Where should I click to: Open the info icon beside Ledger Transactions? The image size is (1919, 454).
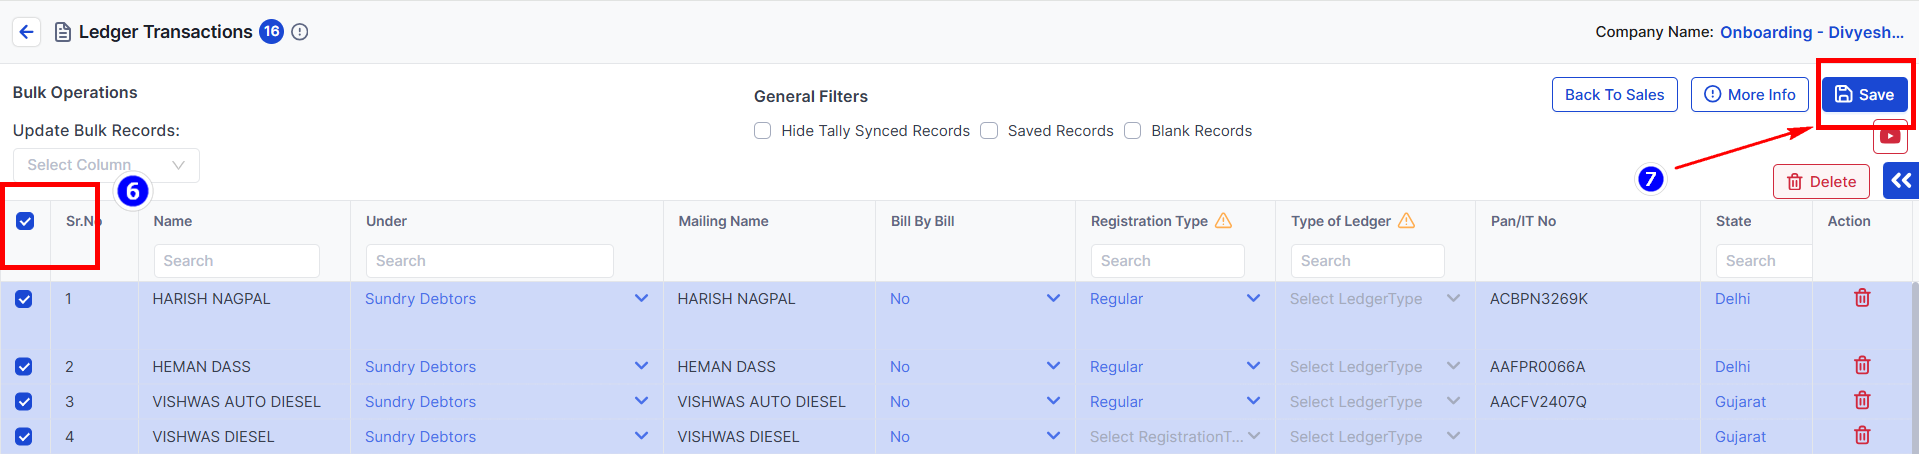[x=300, y=32]
